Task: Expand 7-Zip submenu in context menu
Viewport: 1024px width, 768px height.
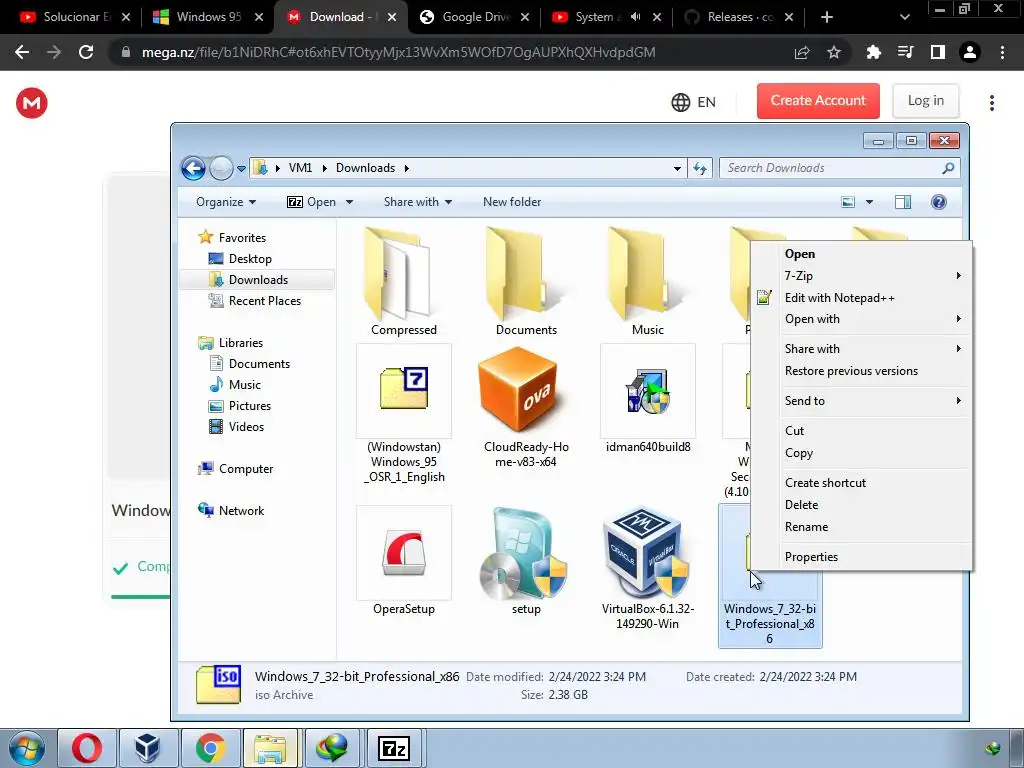Action: click(861, 276)
